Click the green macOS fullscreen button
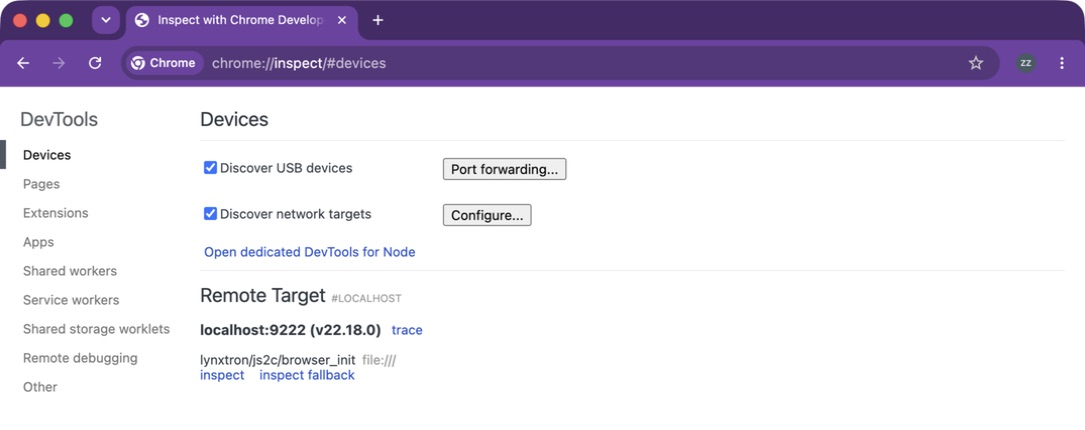The height and width of the screenshot is (430, 1085). [66, 21]
